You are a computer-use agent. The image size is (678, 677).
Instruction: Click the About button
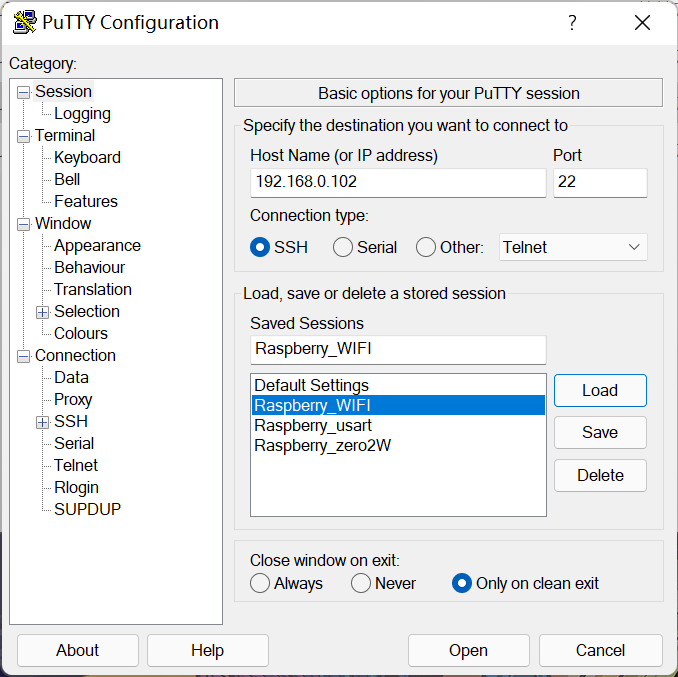click(x=78, y=651)
